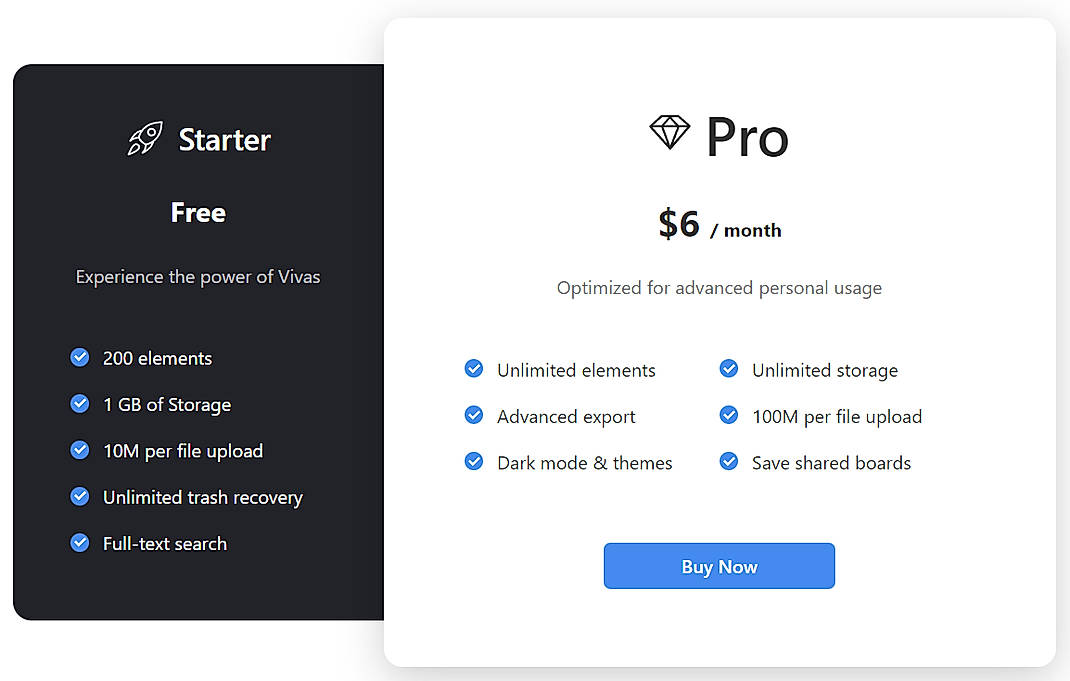Select the checkmark beside 100M per file upload
Screen dimensions: 1070x681
pyautogui.click(x=728, y=415)
